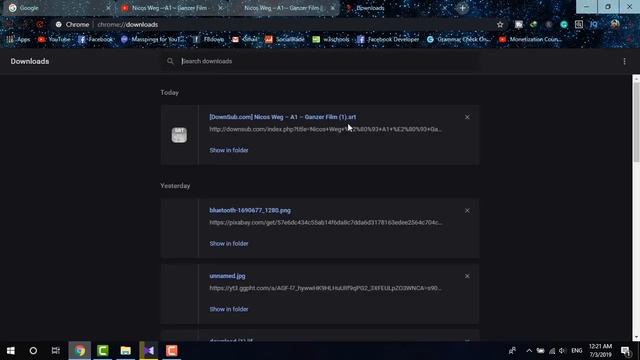Viewport: 640px width, 360px height.
Task: Open File Explorer from the taskbar
Action: (x=125, y=351)
